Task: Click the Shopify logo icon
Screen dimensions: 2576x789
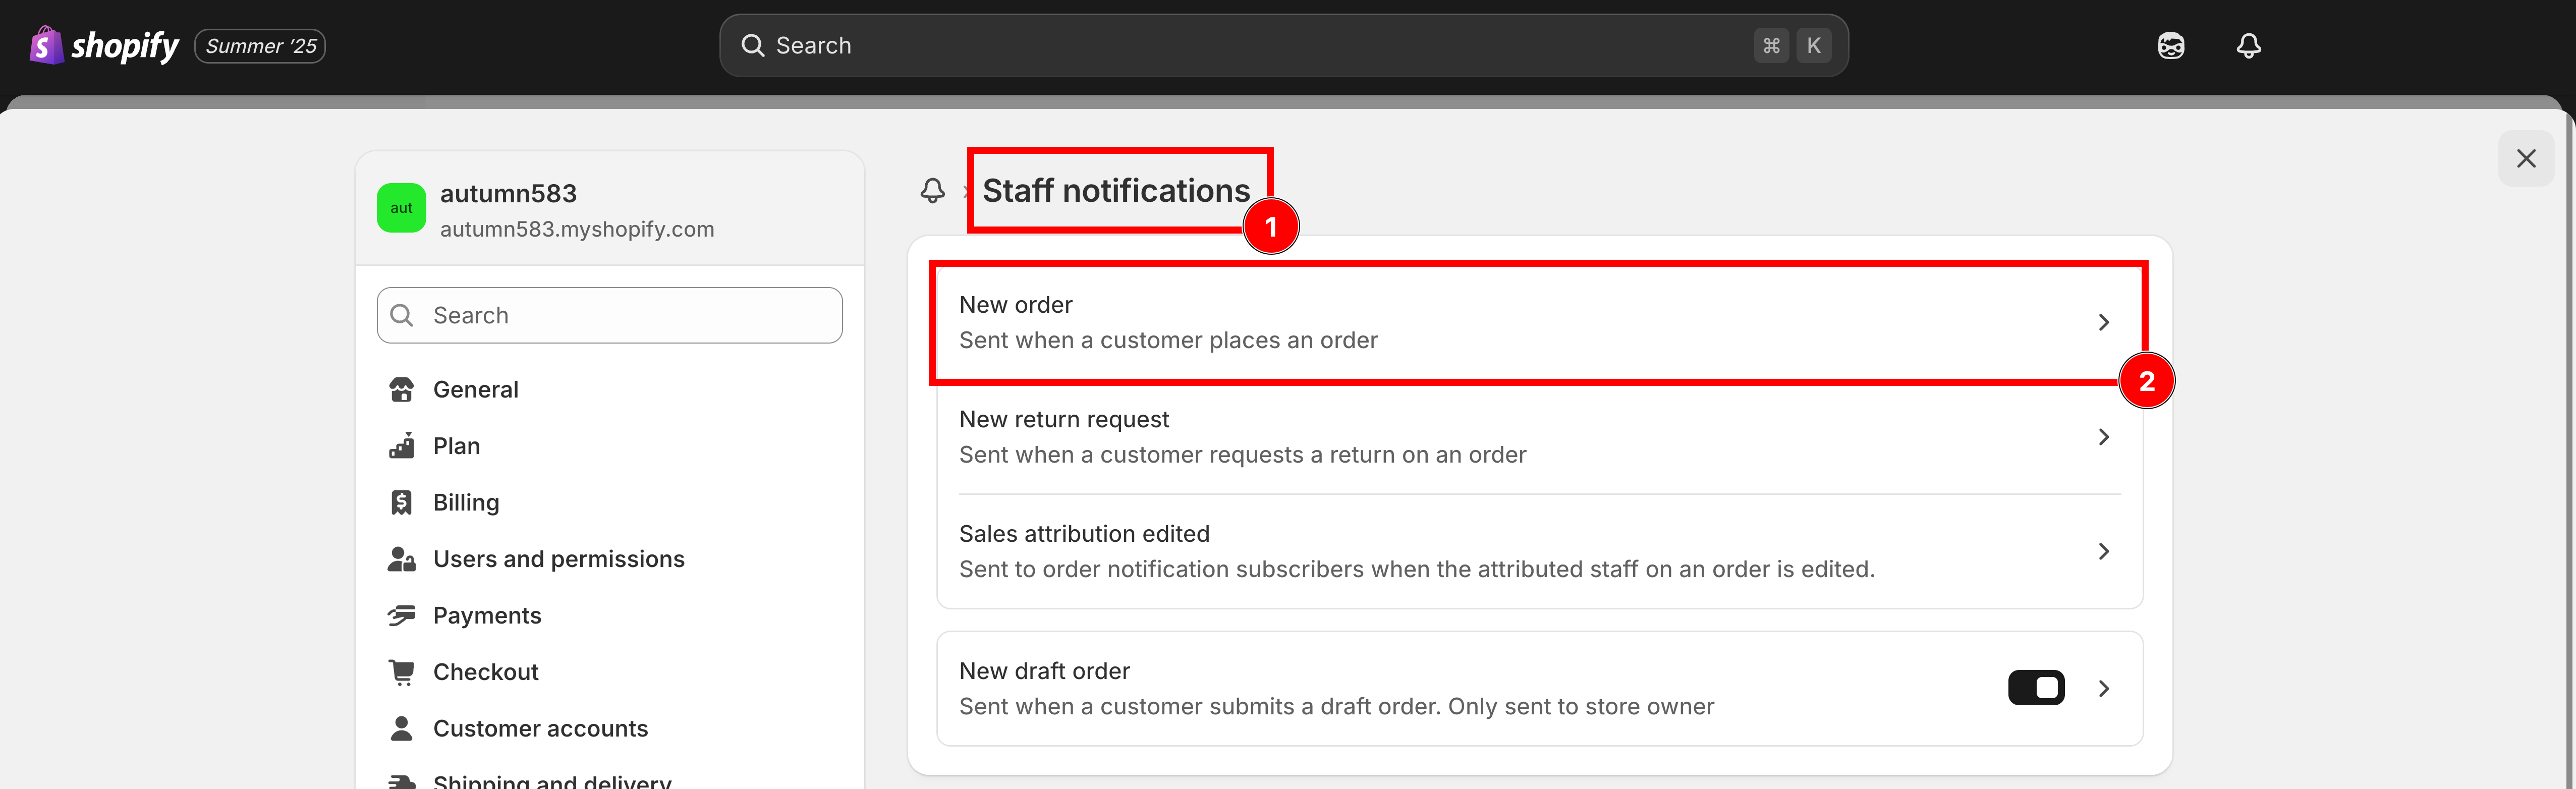Action: (x=46, y=45)
